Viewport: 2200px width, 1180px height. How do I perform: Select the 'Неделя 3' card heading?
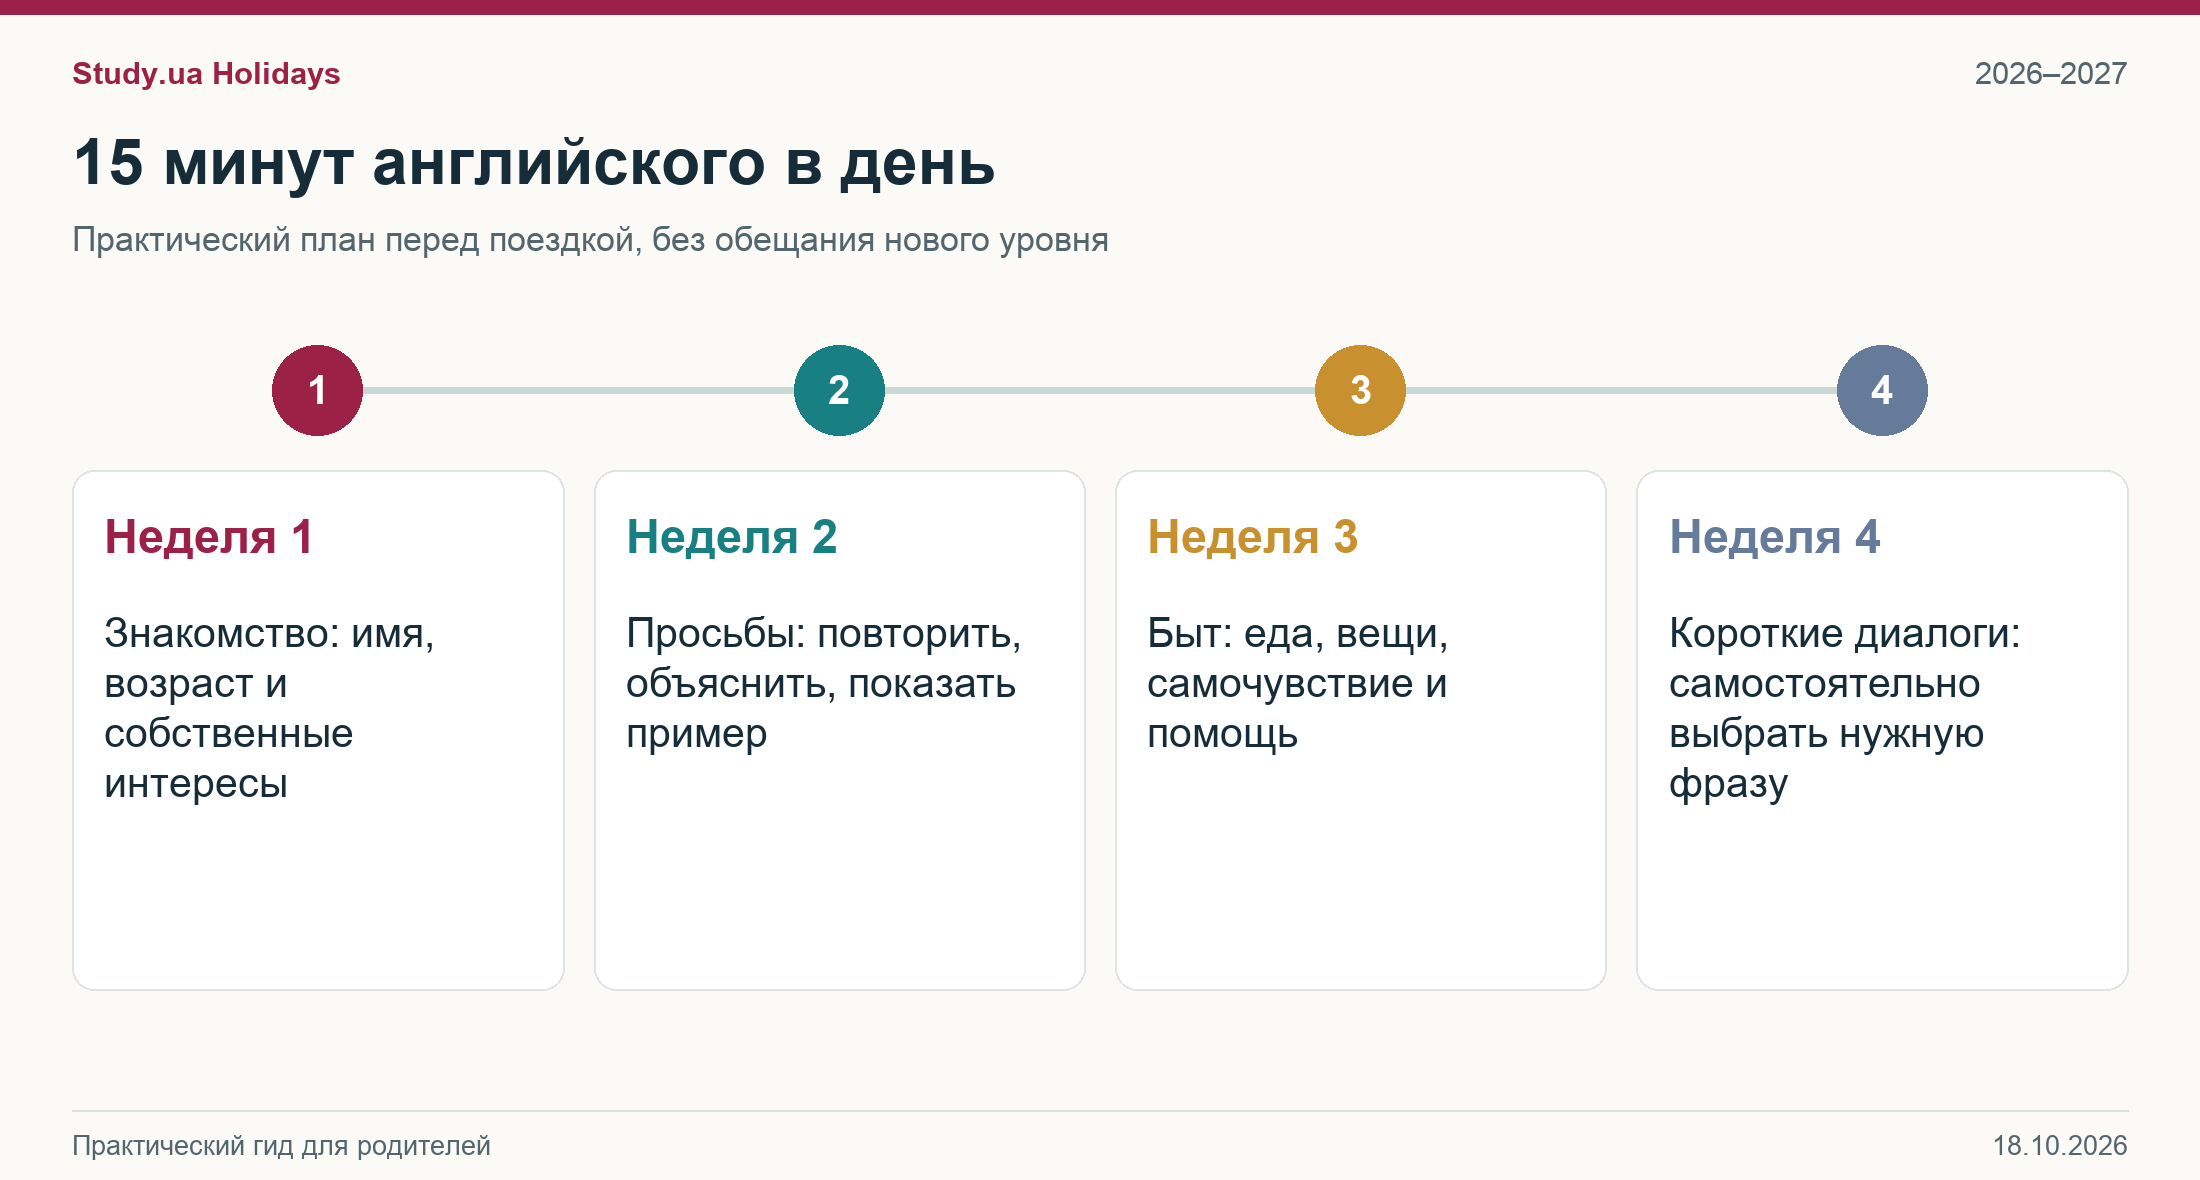[1252, 537]
